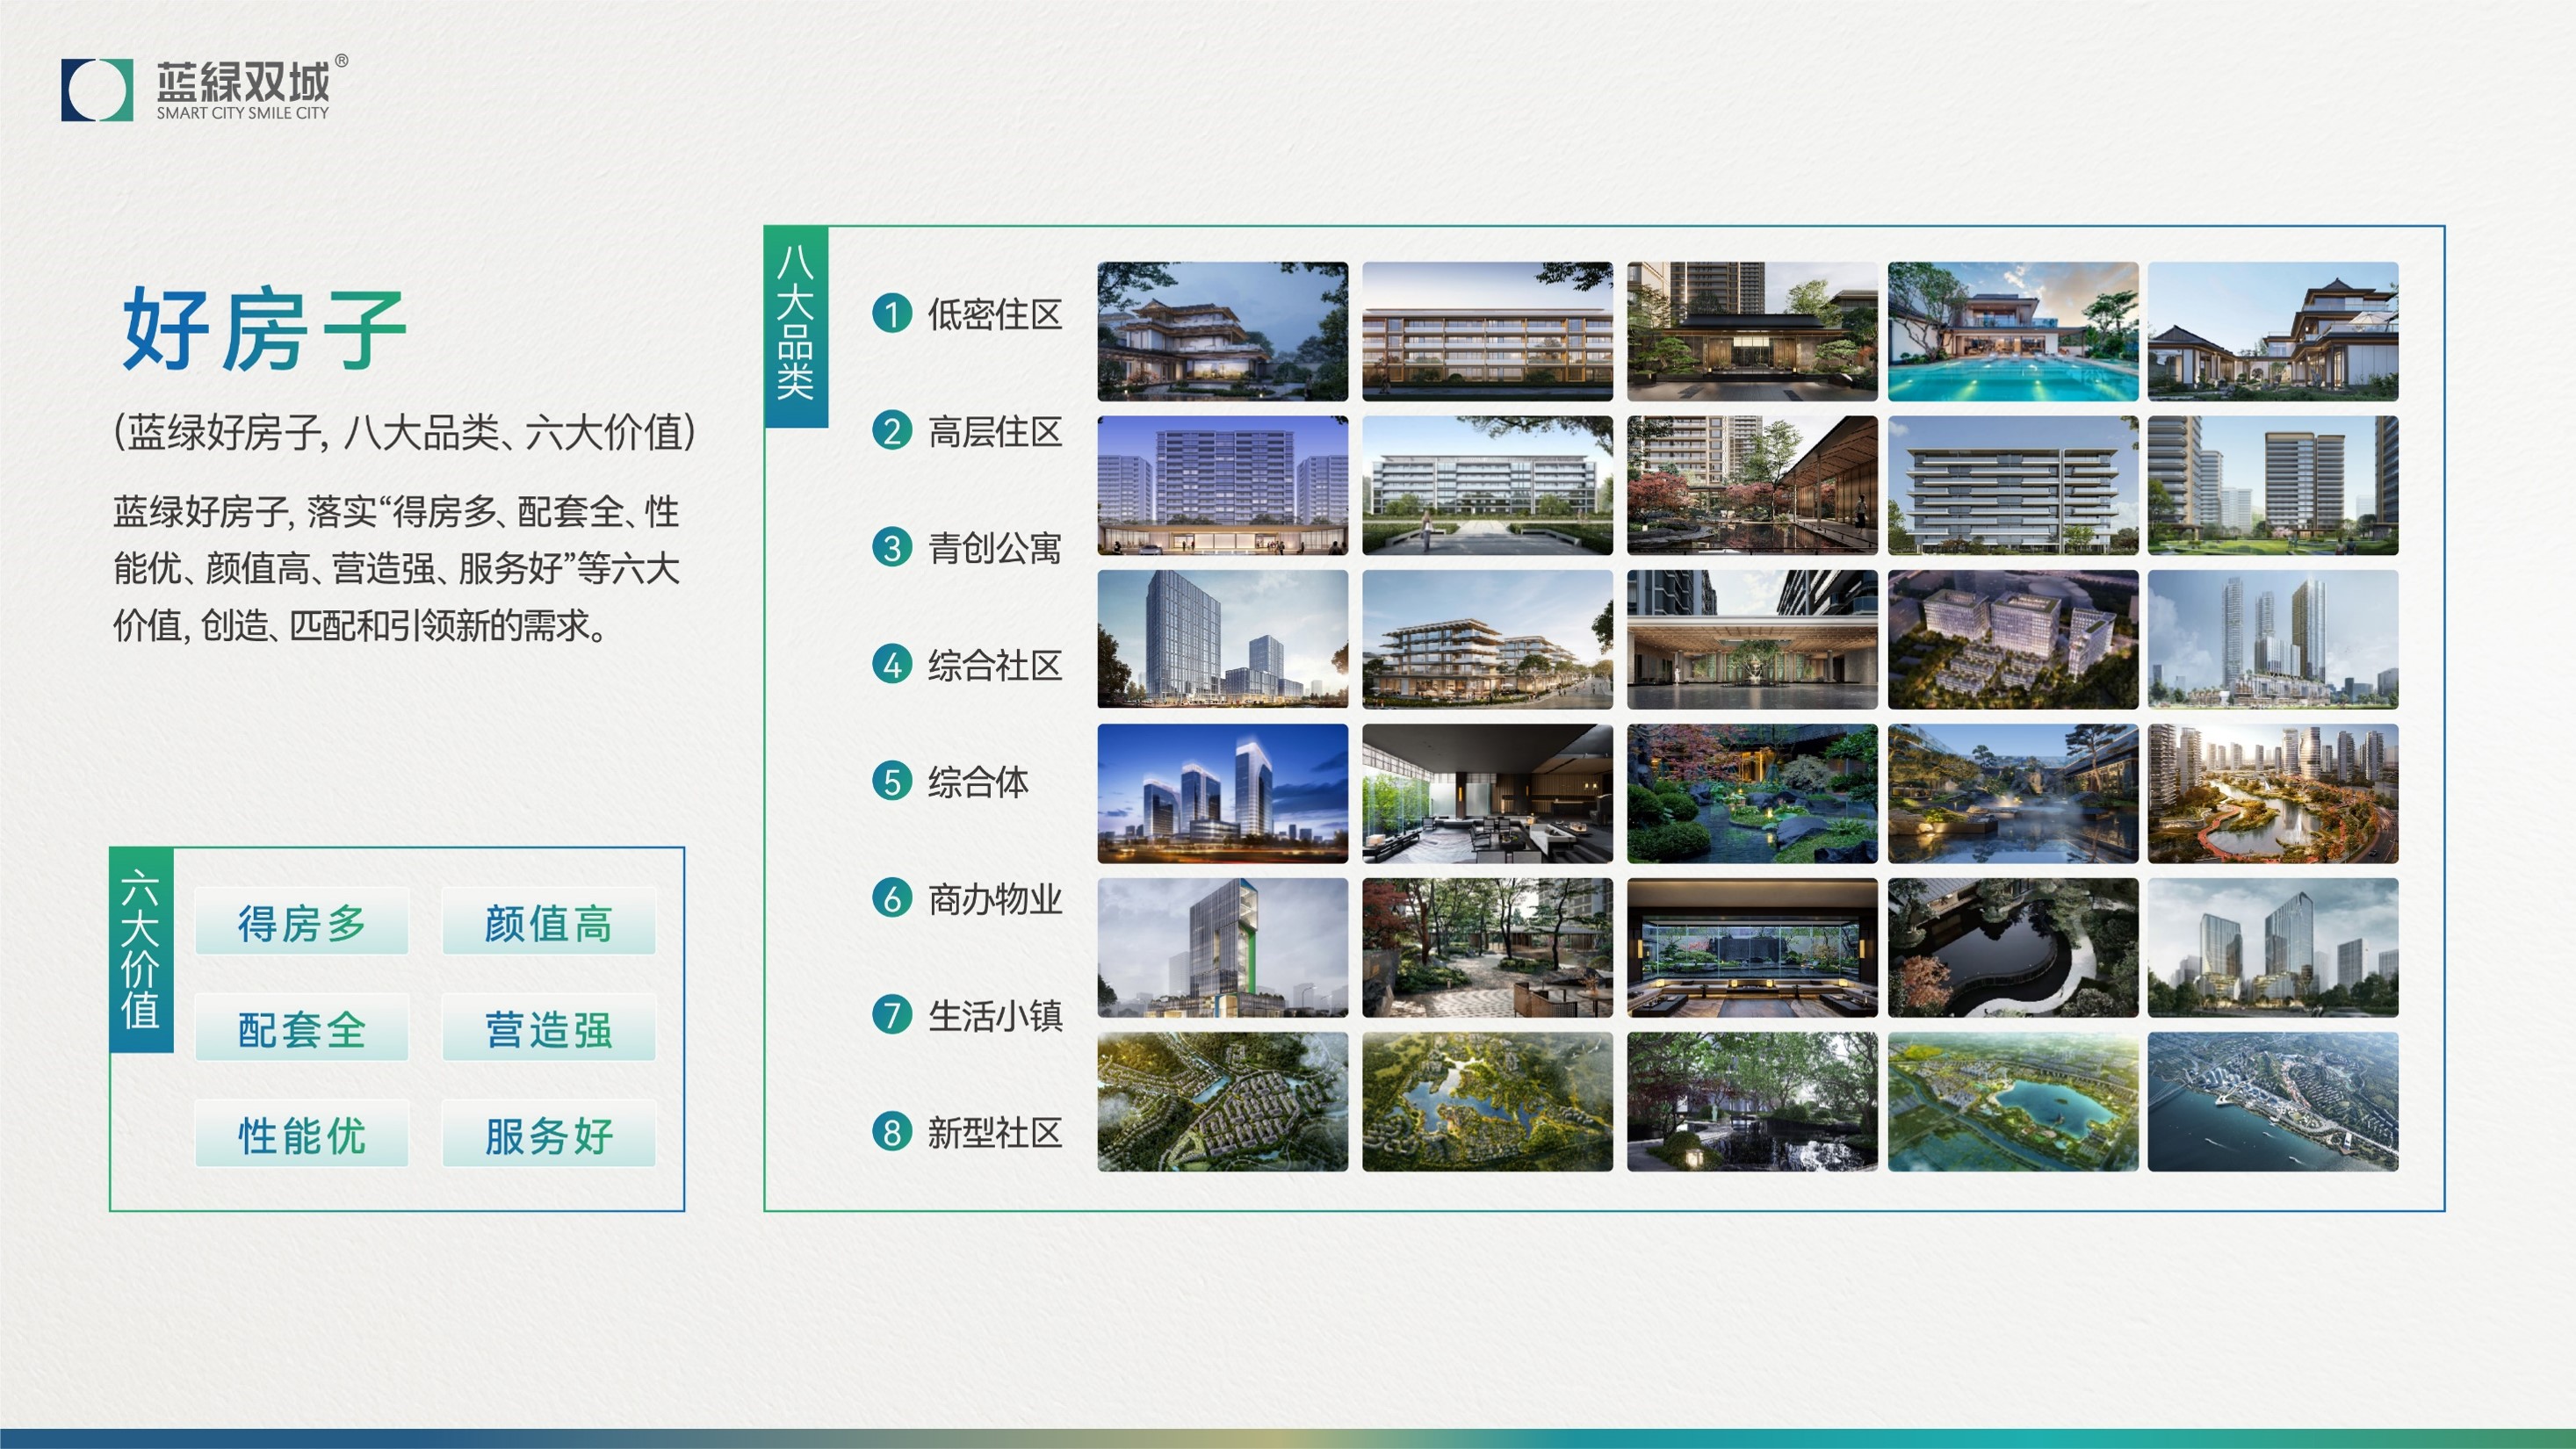Click the 颜值高 button
This screenshot has width=2576, height=1449.
[547, 923]
